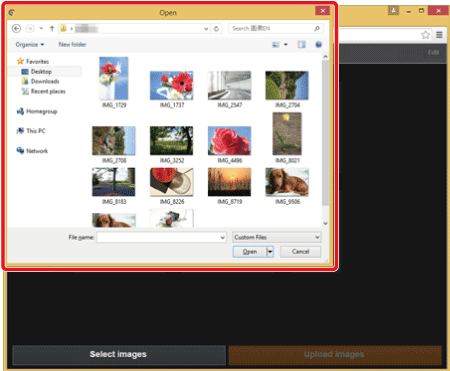Viewport: 450px width, 371px height.
Task: Click the Cancel button
Action: pos(300,252)
